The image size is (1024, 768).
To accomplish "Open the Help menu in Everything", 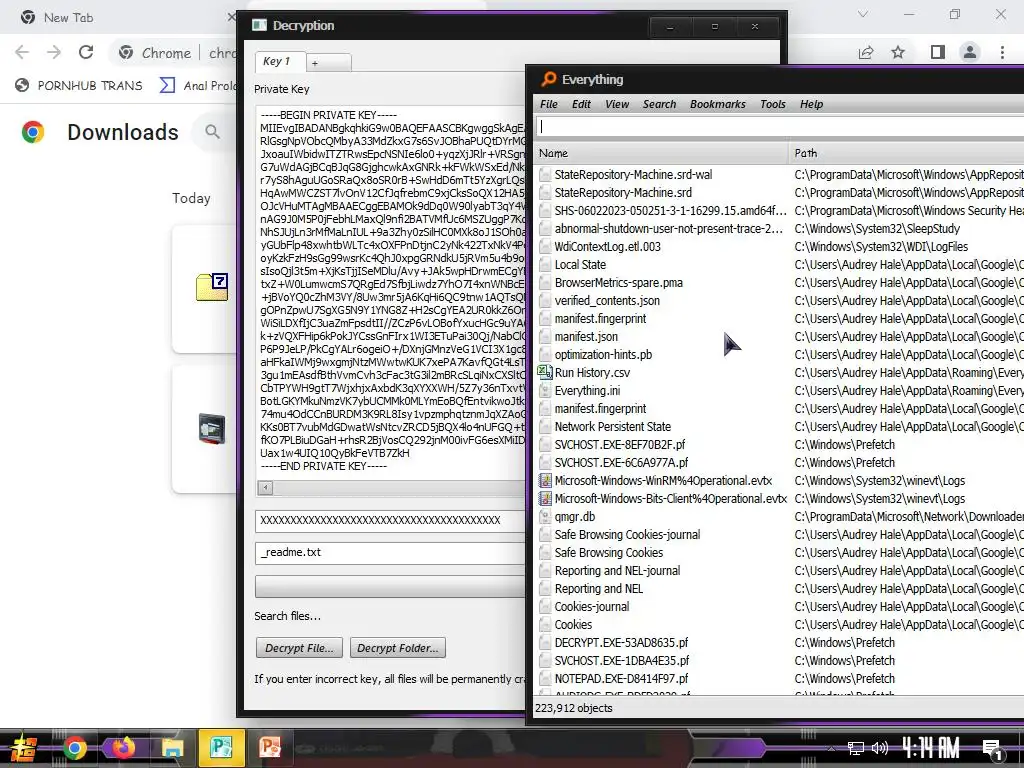I will click(x=811, y=104).
